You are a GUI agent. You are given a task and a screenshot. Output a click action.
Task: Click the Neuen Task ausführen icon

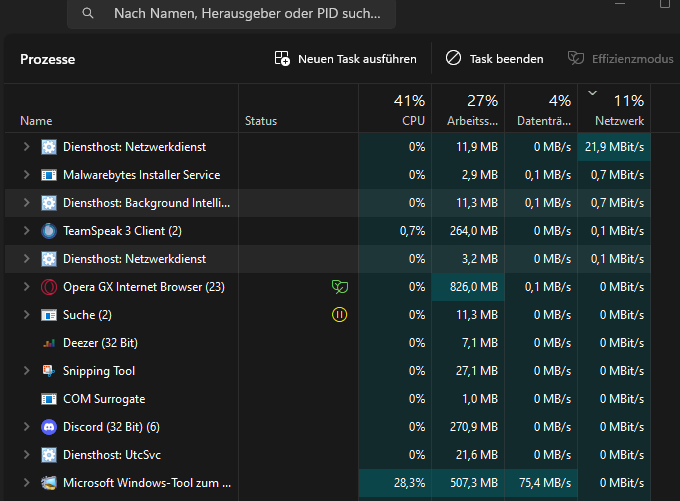coord(282,59)
